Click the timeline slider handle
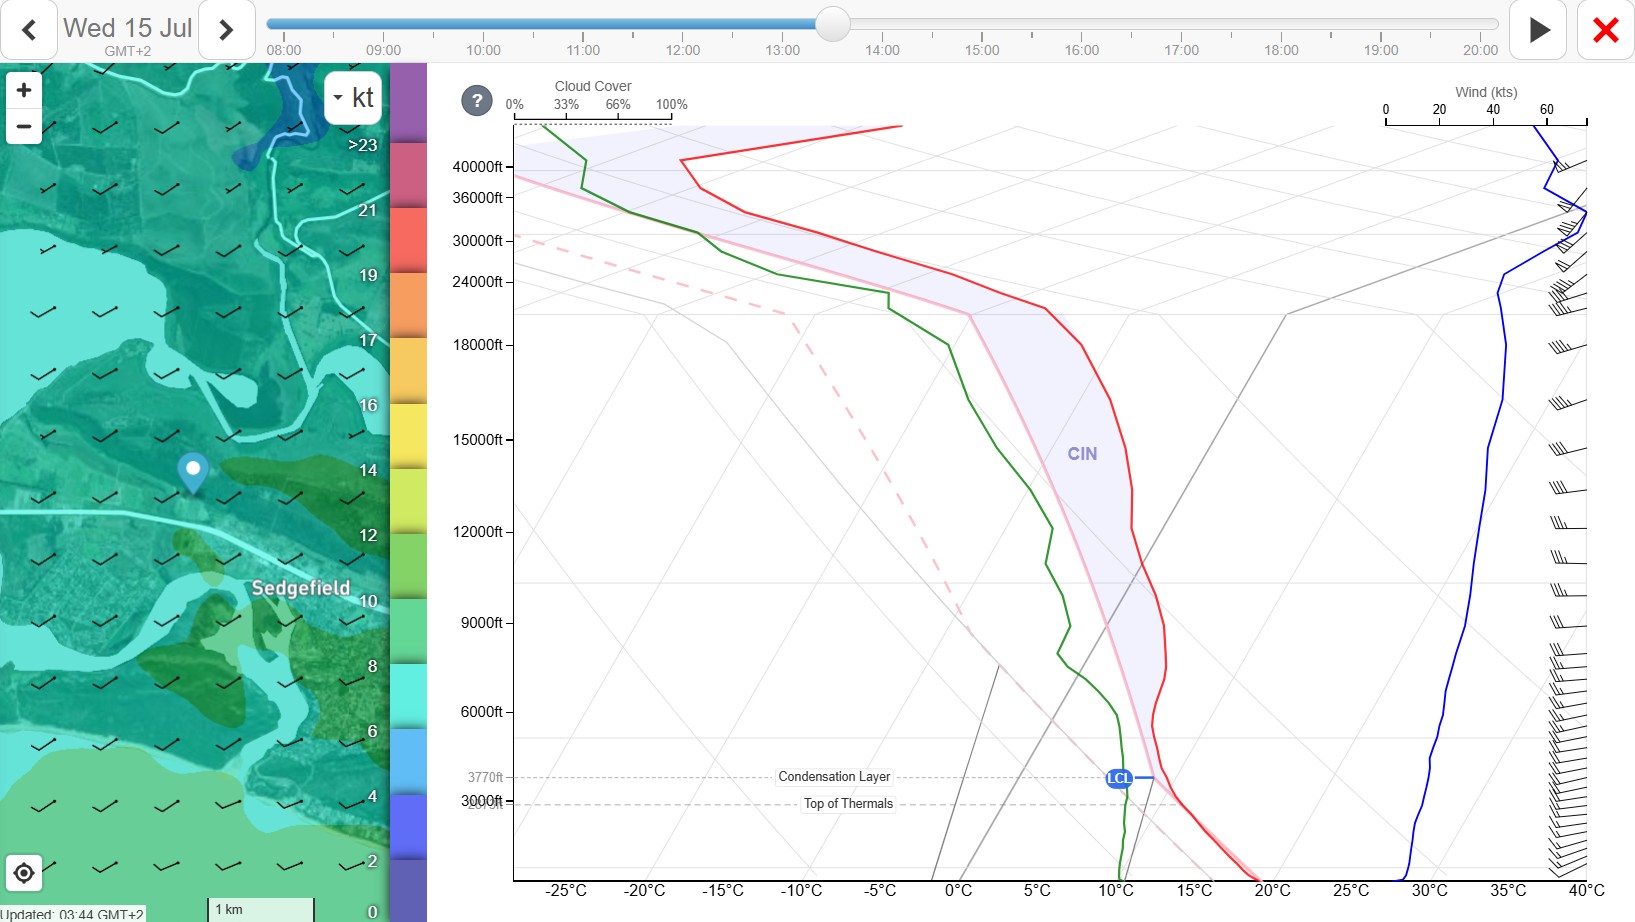1635x922 pixels. 832,24
